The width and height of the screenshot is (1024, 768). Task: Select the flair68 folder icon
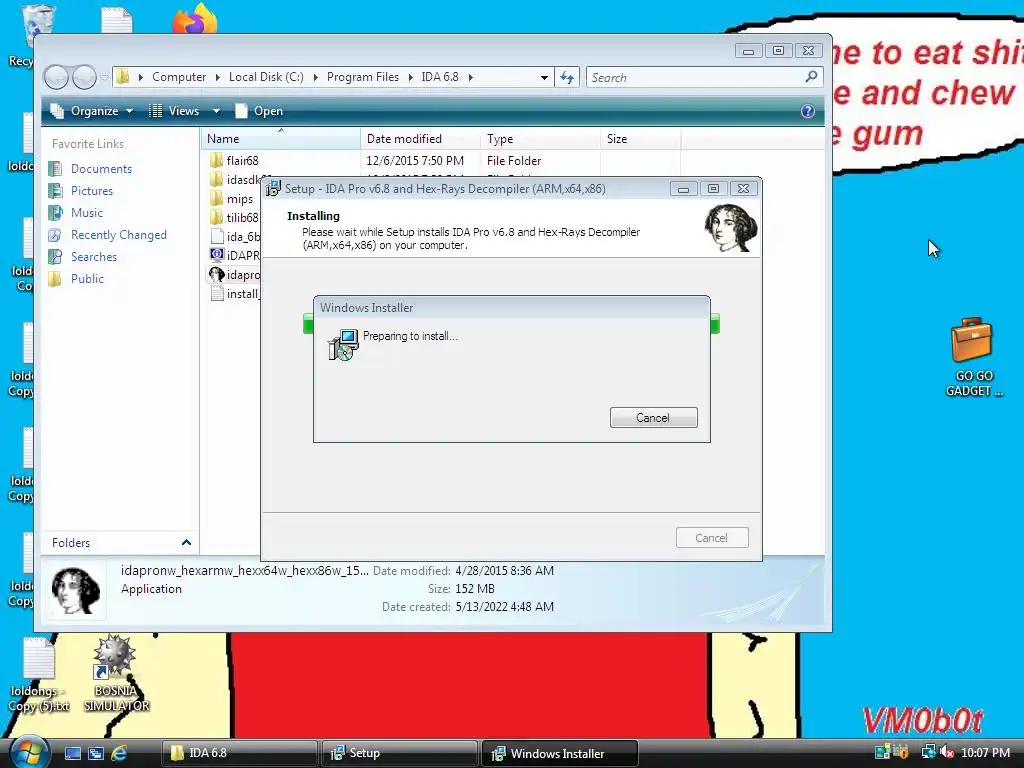pos(216,160)
